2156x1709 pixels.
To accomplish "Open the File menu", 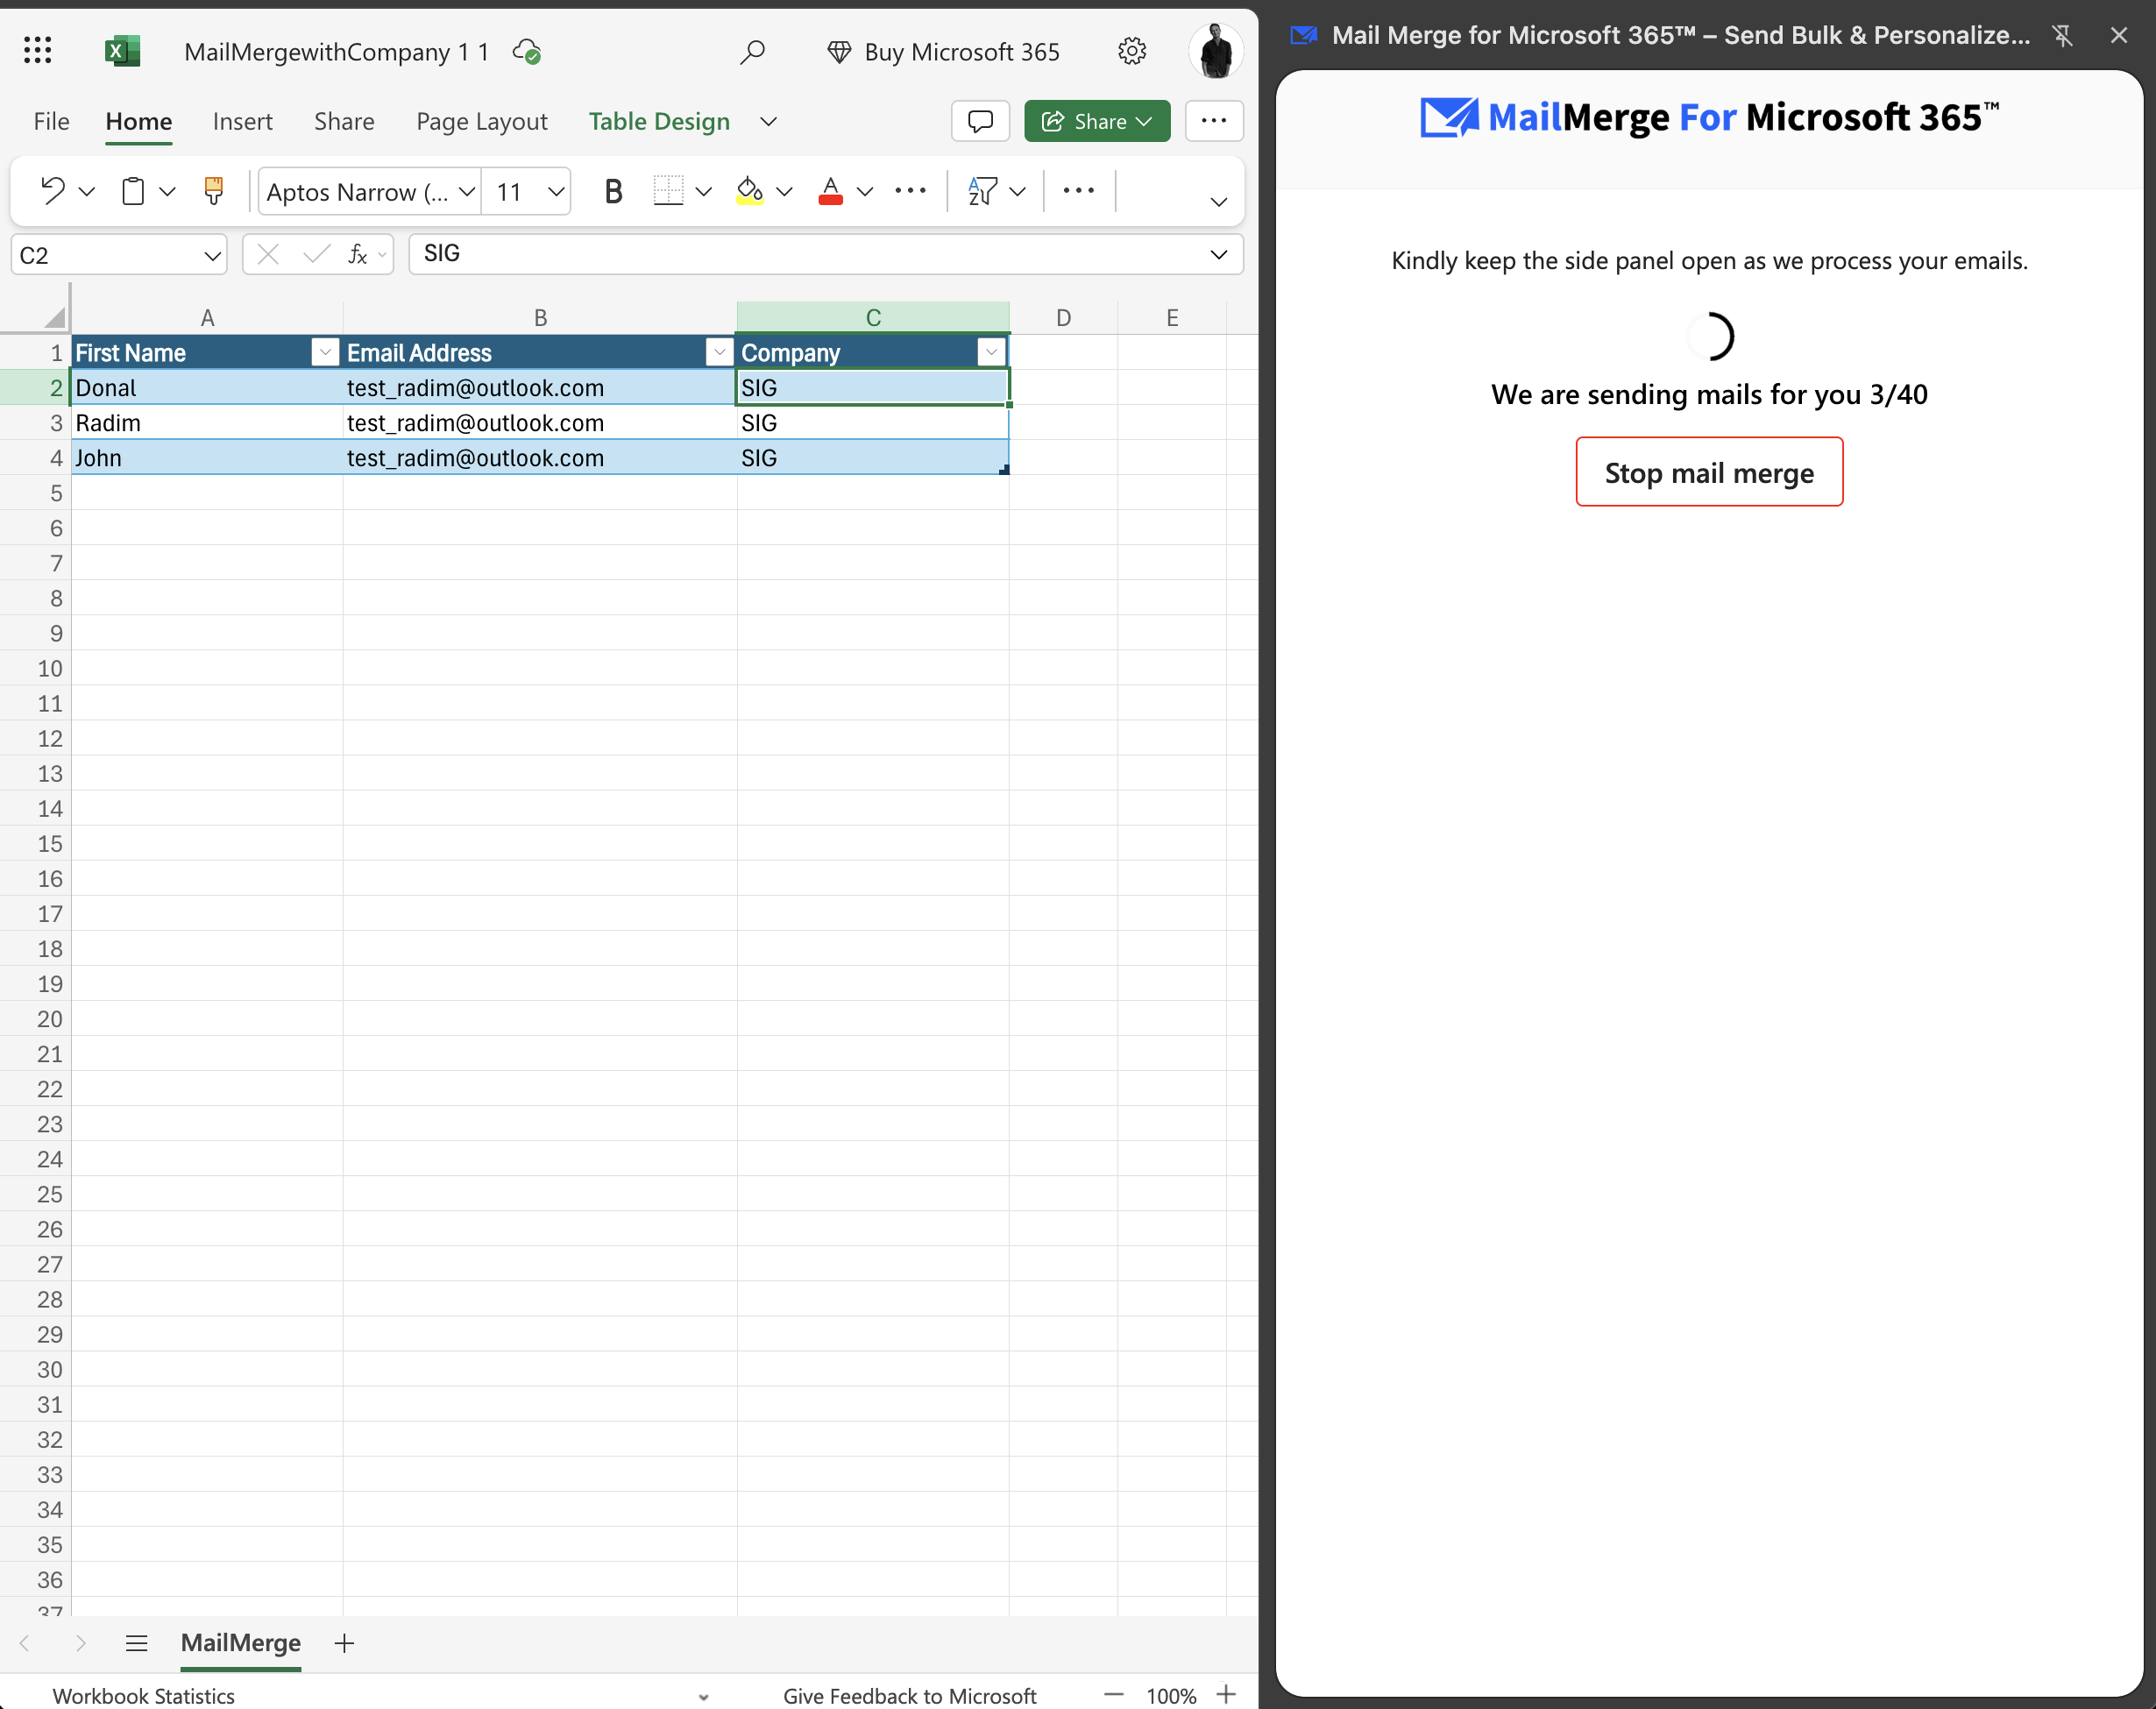I will [51, 121].
